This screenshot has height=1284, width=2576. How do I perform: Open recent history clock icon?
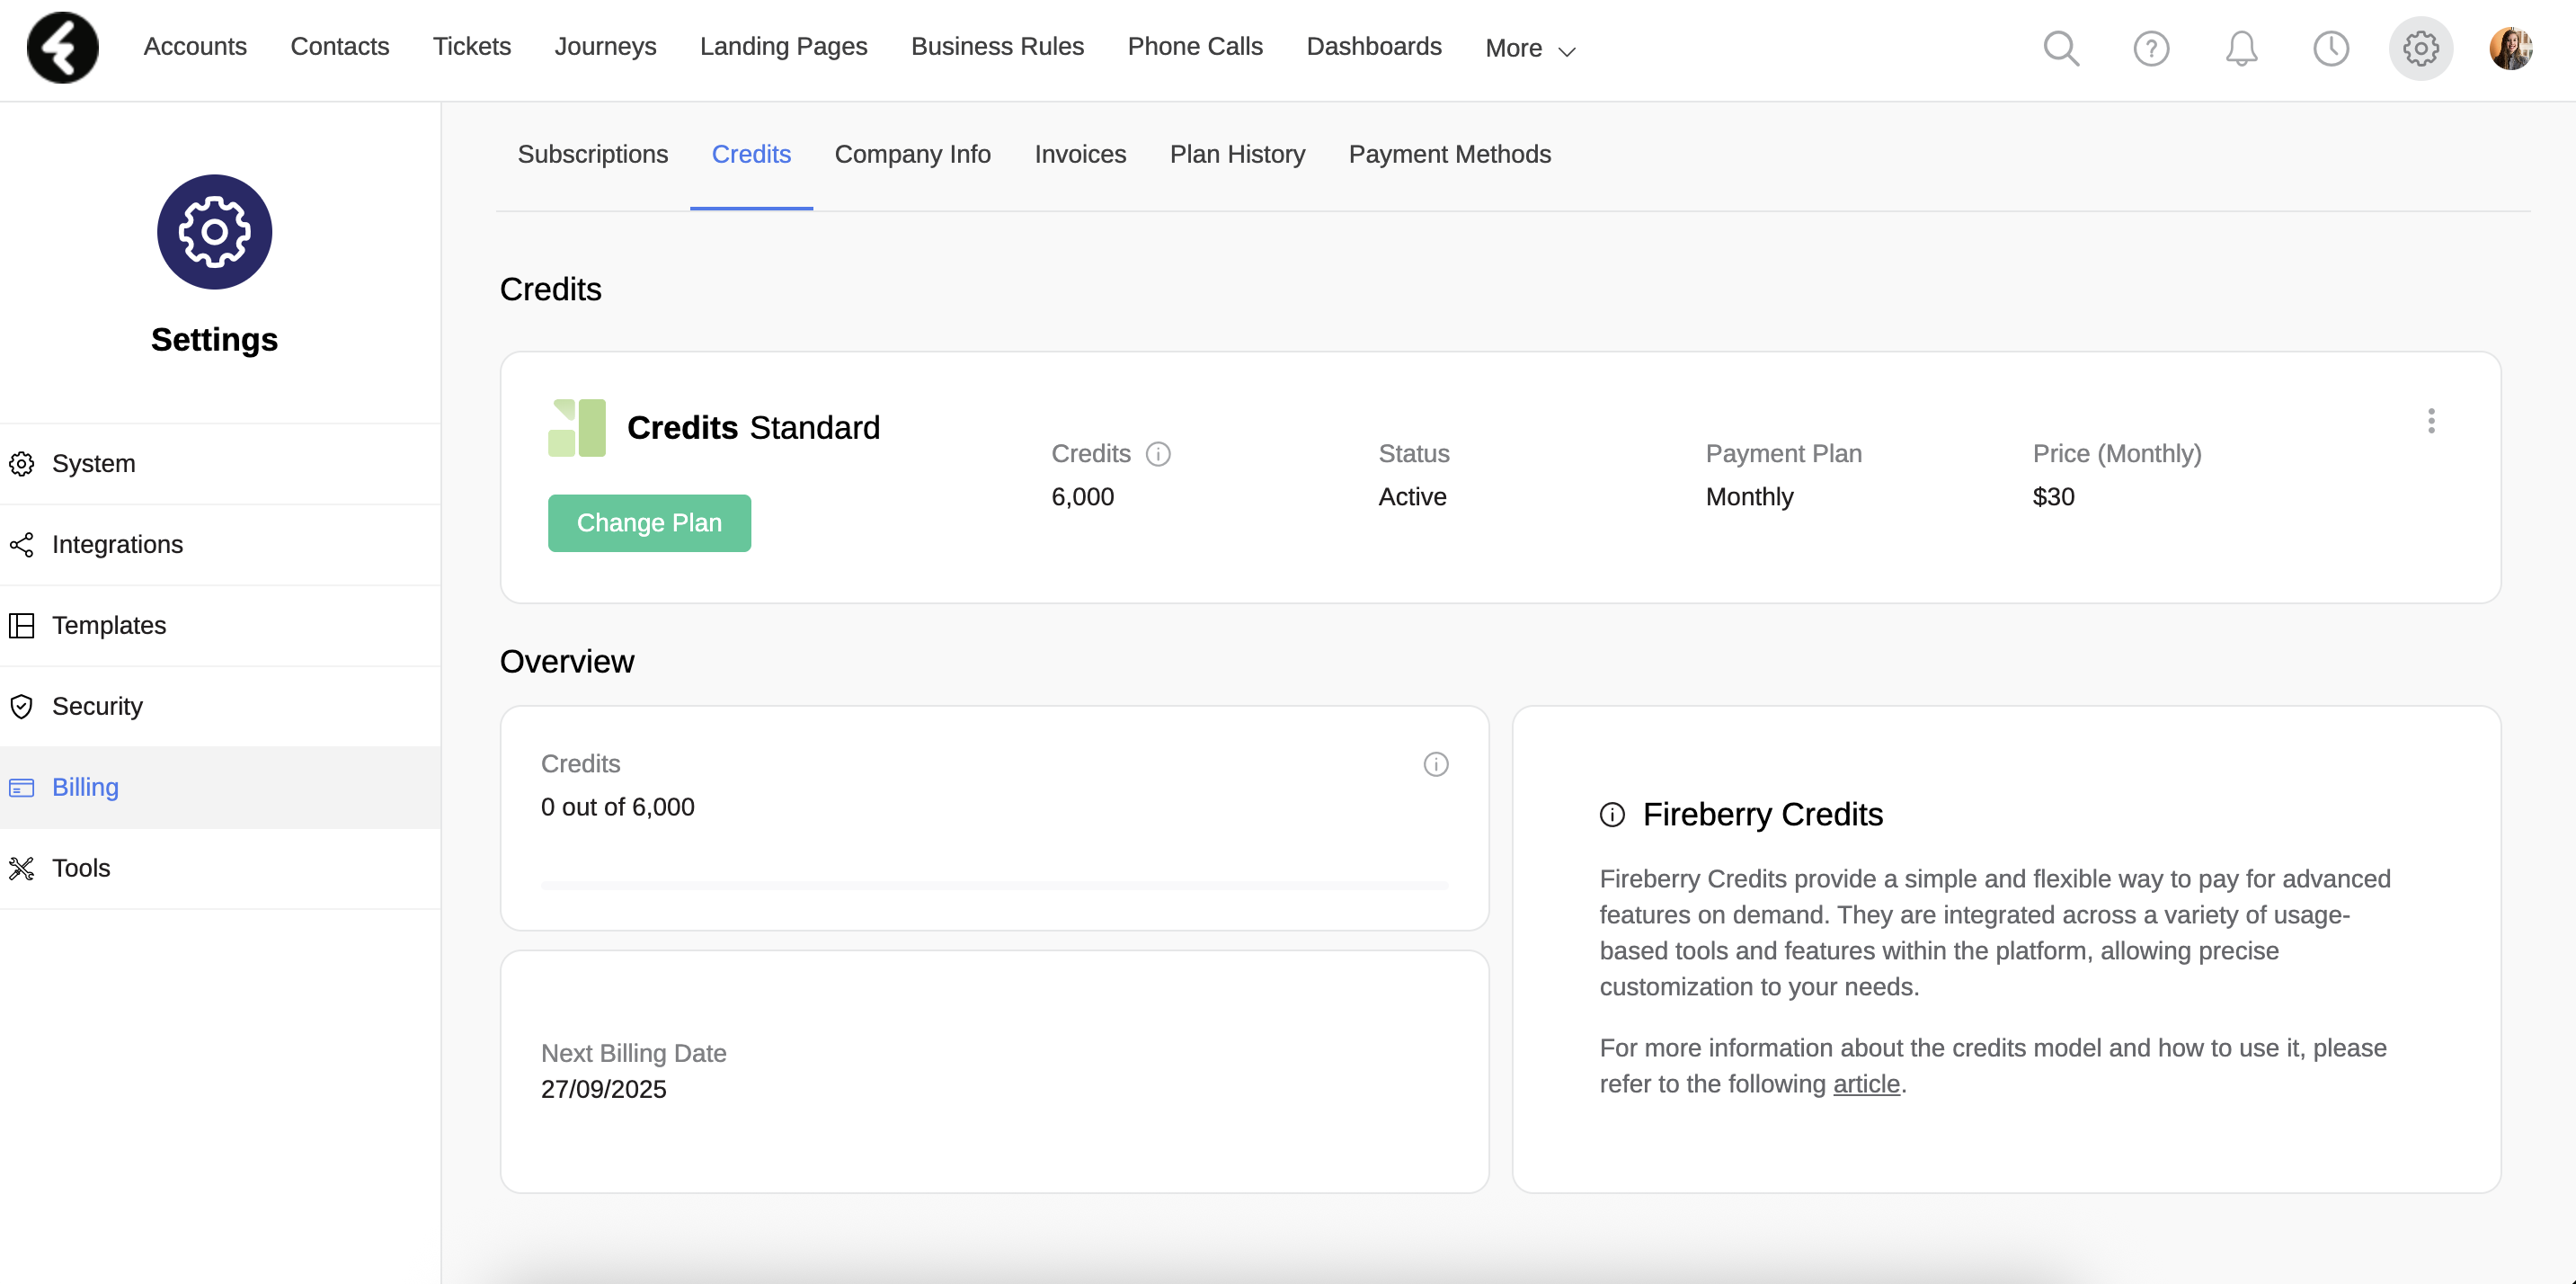pyautogui.click(x=2331, y=48)
